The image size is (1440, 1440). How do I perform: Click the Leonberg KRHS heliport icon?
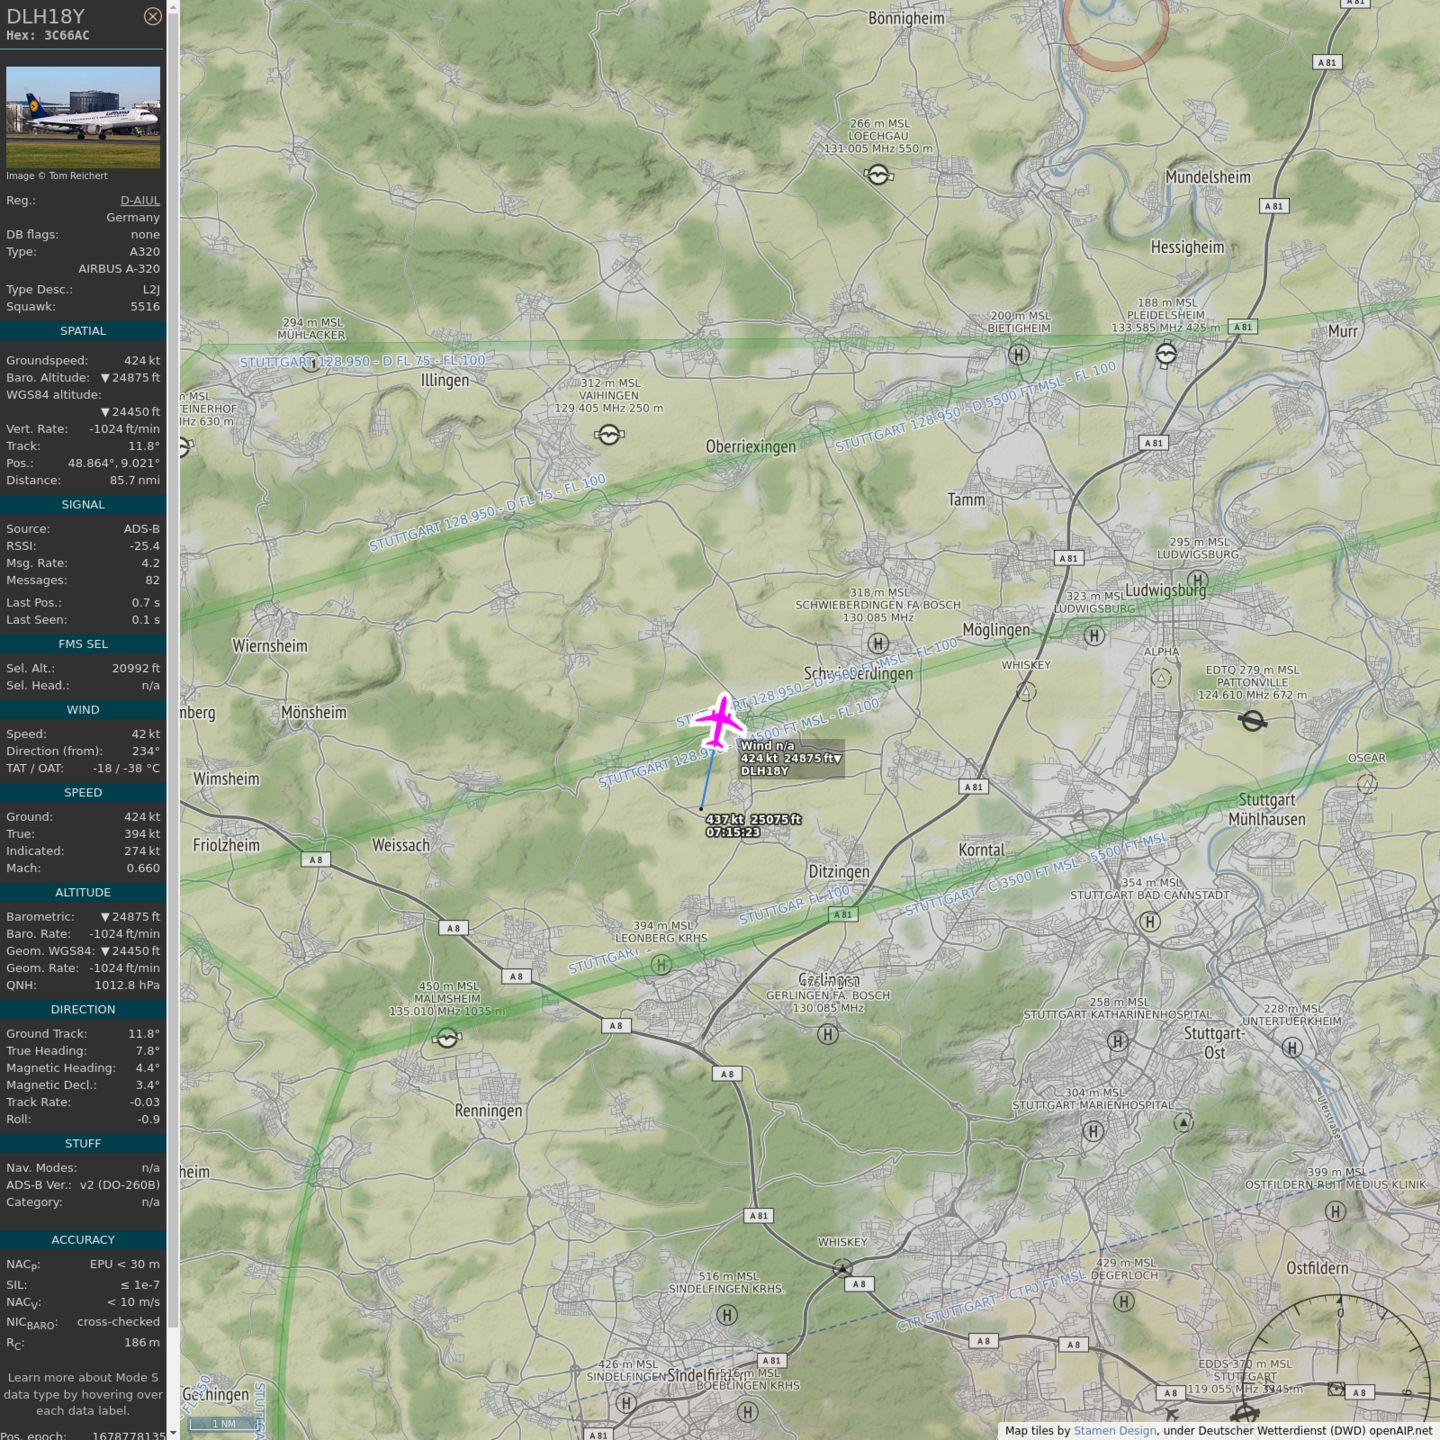click(661, 964)
